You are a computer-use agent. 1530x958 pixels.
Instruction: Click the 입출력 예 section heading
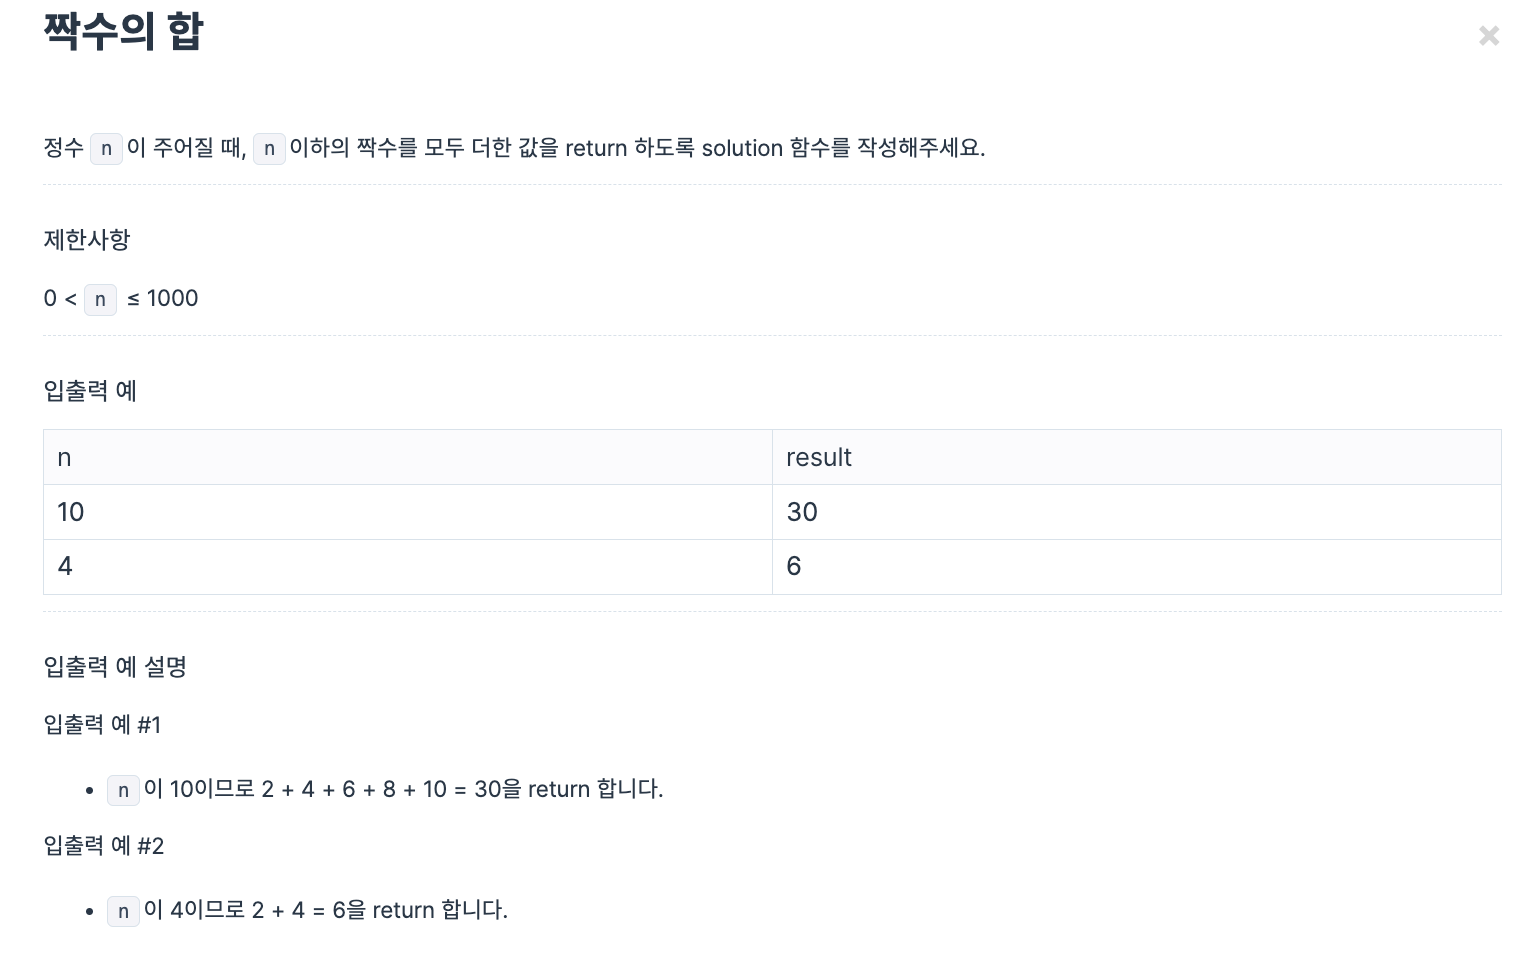90,391
